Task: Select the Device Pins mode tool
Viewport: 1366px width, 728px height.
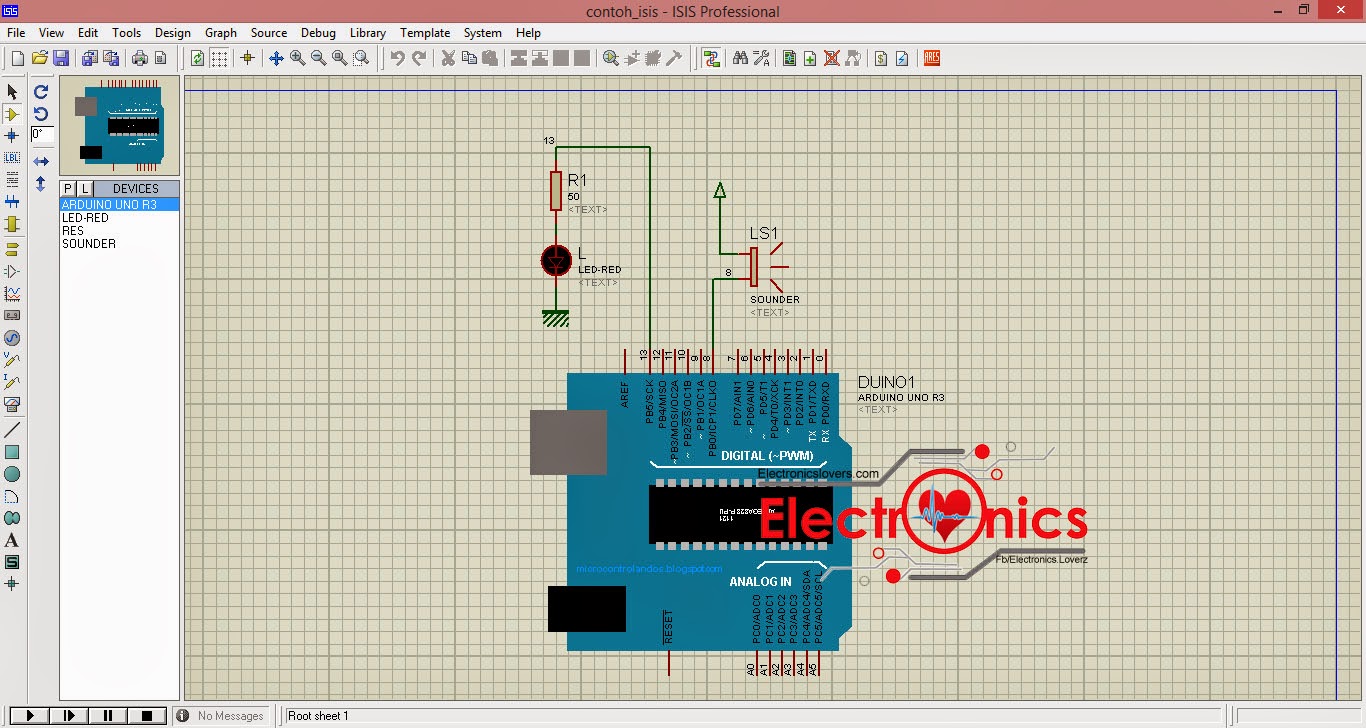Action: click(x=12, y=271)
